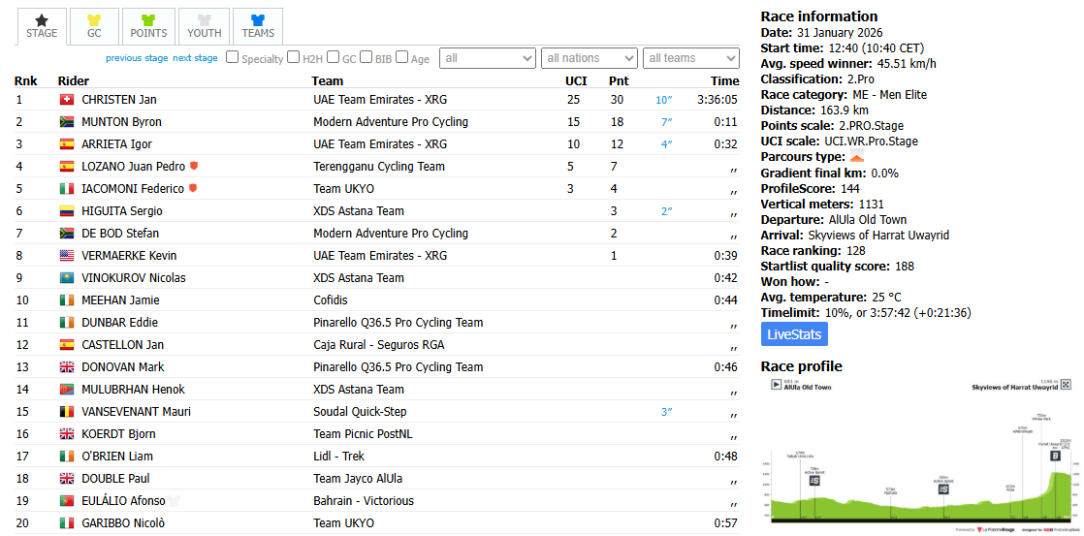The image size is (1084, 536).
Task: Click the Time column header
Action: pos(725,81)
